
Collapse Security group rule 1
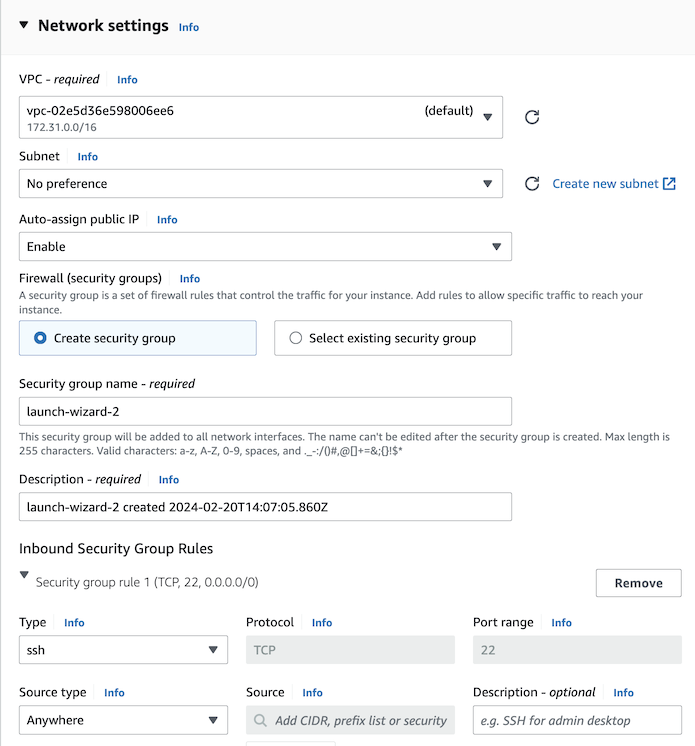pyautogui.click(x=24, y=576)
